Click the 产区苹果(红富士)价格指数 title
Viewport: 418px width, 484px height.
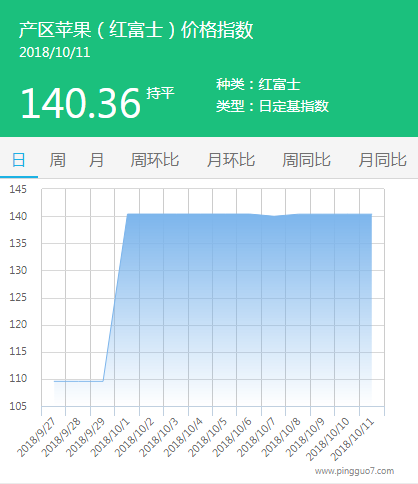pos(136,30)
